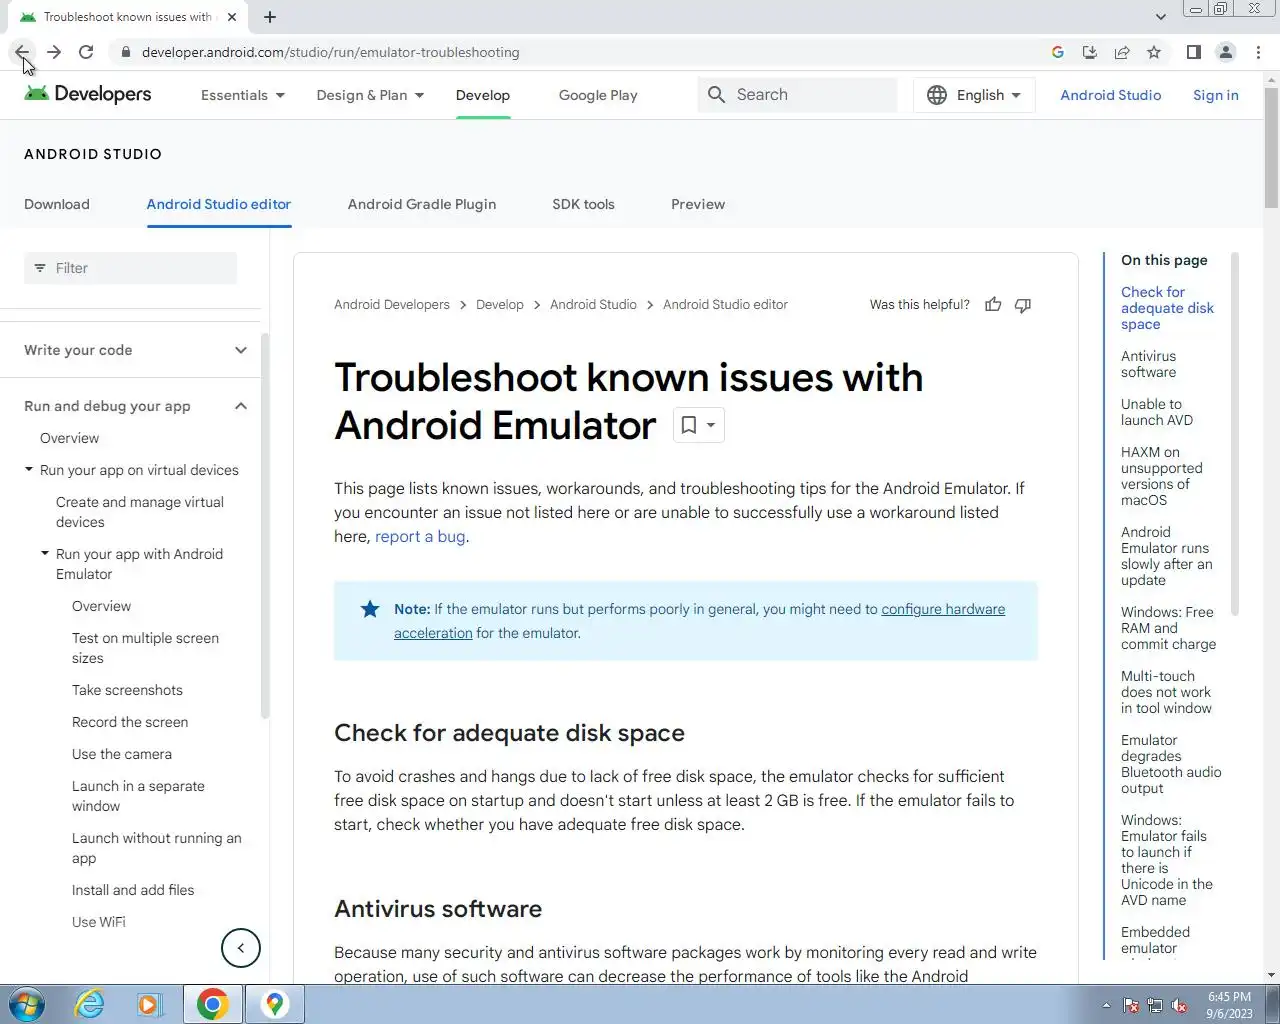Screen dimensions: 1280x1024
Task: Click the Chrome profile avatar icon
Action: [1226, 52]
